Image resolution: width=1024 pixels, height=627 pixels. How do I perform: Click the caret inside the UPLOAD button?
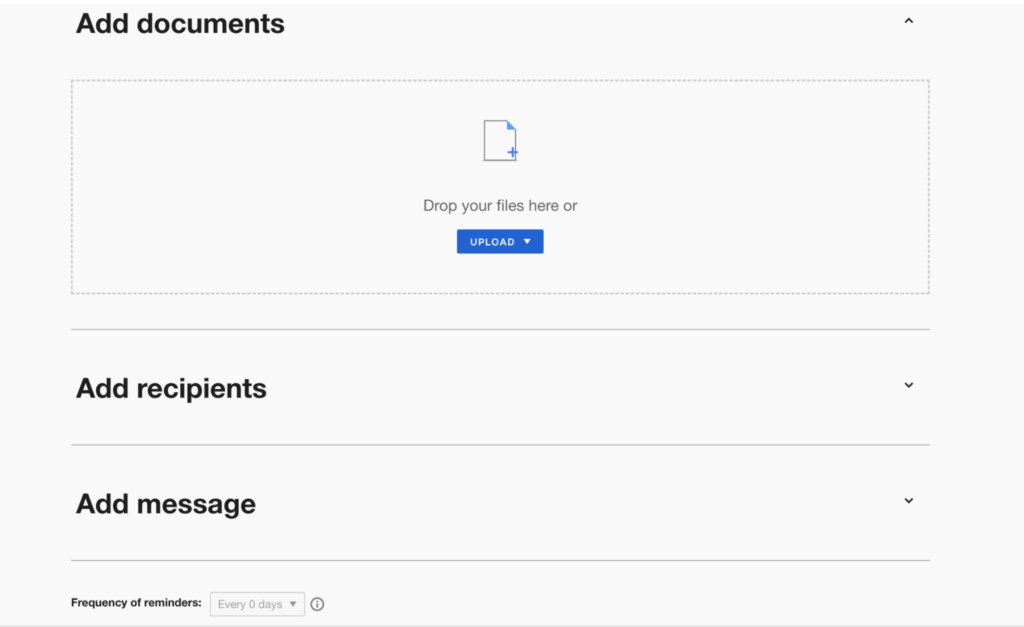pos(527,241)
